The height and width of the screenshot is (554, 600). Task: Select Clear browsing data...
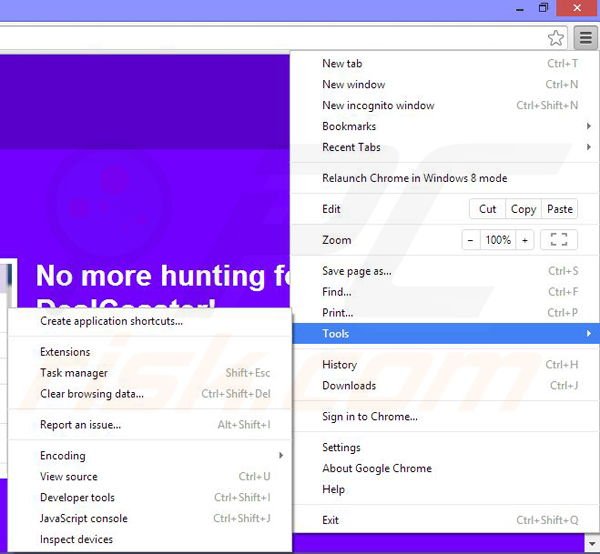(150, 394)
